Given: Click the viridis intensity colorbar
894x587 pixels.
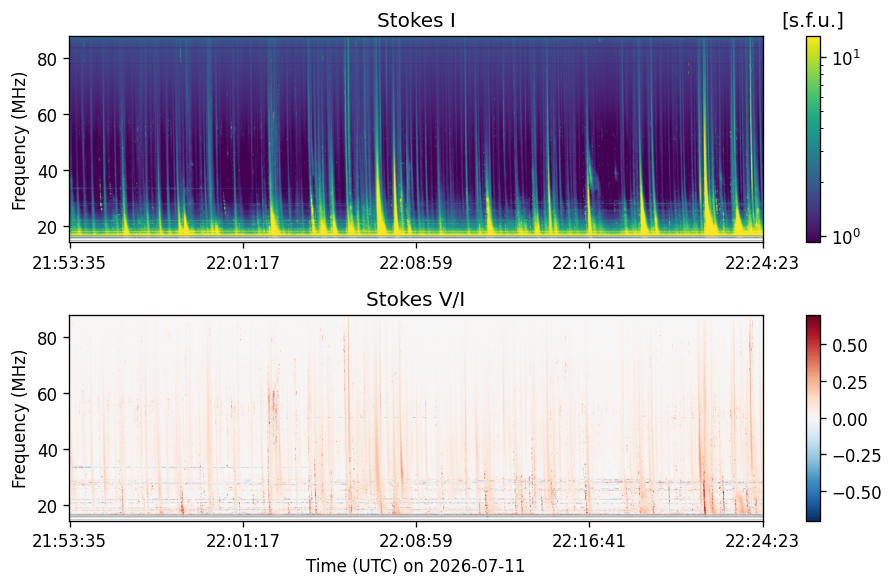Looking at the screenshot, I should coord(814,139).
